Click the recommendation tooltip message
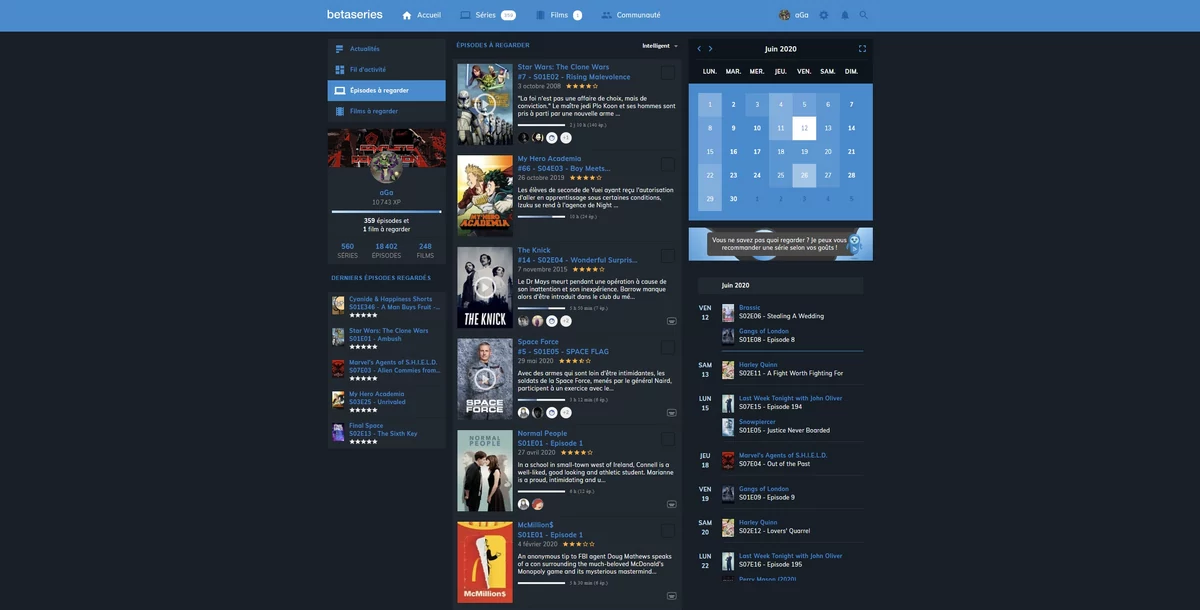1200x610 pixels. (779, 244)
